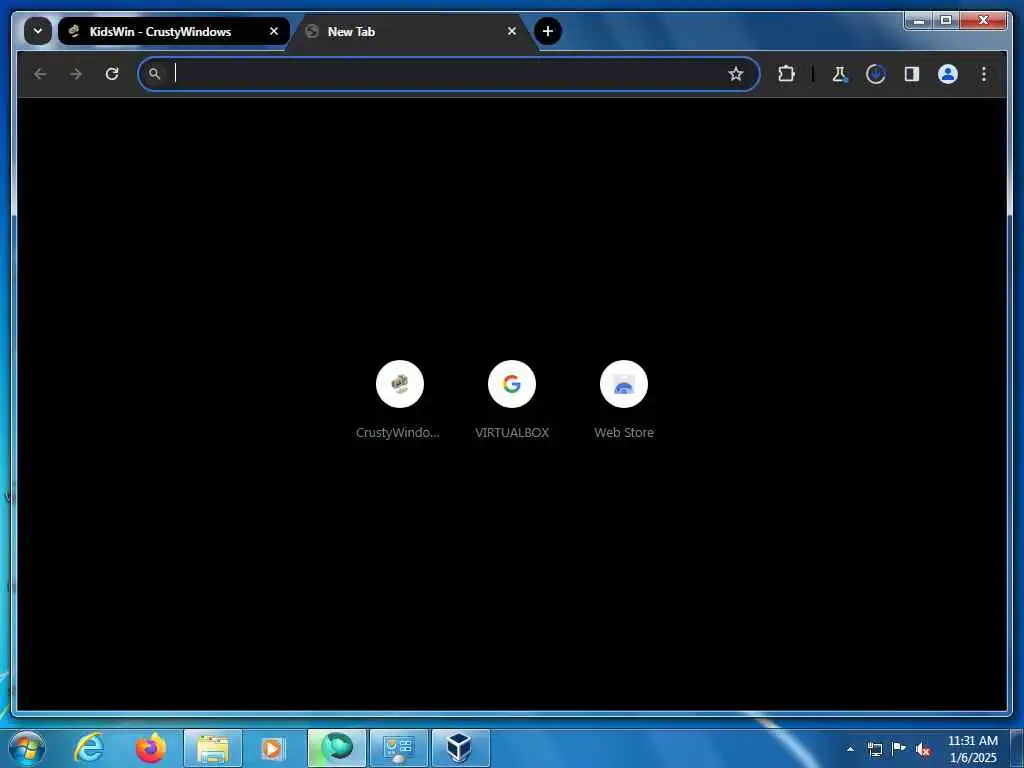1024x768 pixels.
Task: Open a new tab with plus button
Action: [548, 31]
